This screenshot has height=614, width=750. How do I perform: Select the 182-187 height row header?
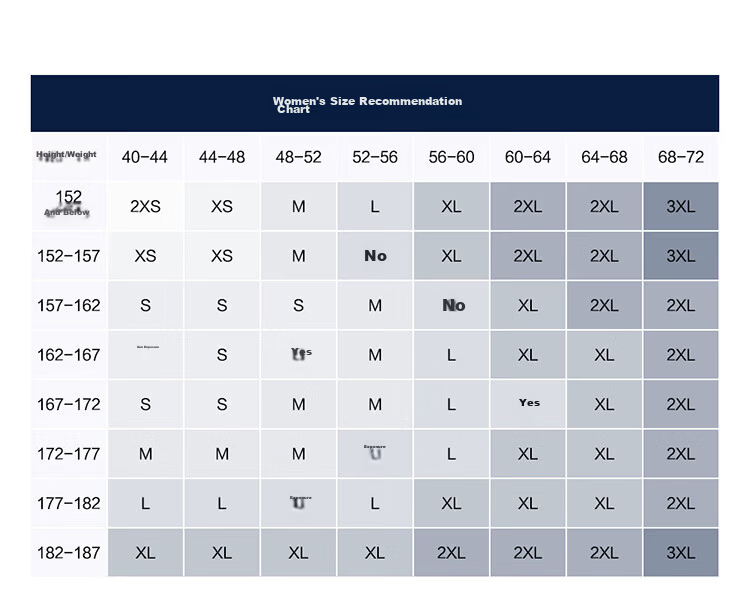69,552
